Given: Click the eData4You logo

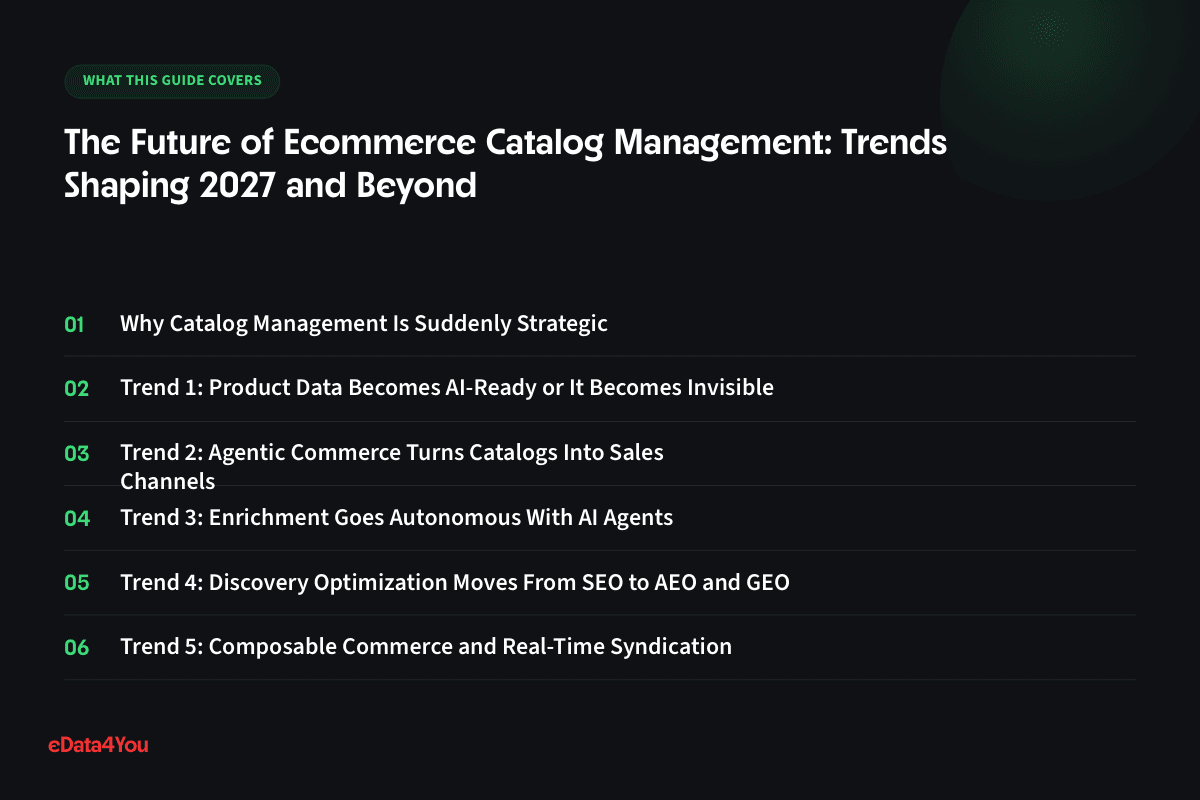Looking at the screenshot, I should [98, 745].
